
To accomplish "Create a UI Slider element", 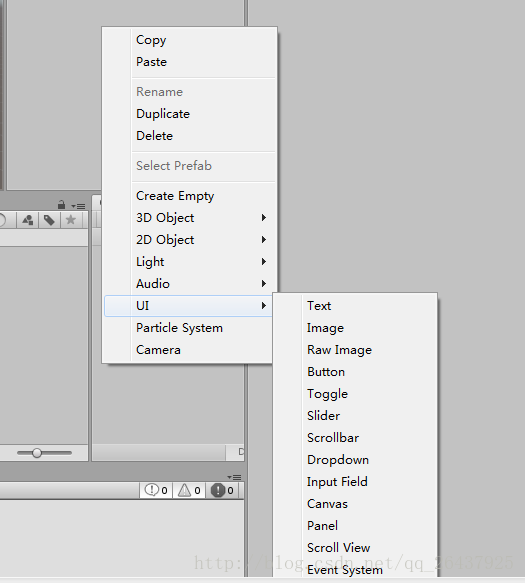I will 355,416.
